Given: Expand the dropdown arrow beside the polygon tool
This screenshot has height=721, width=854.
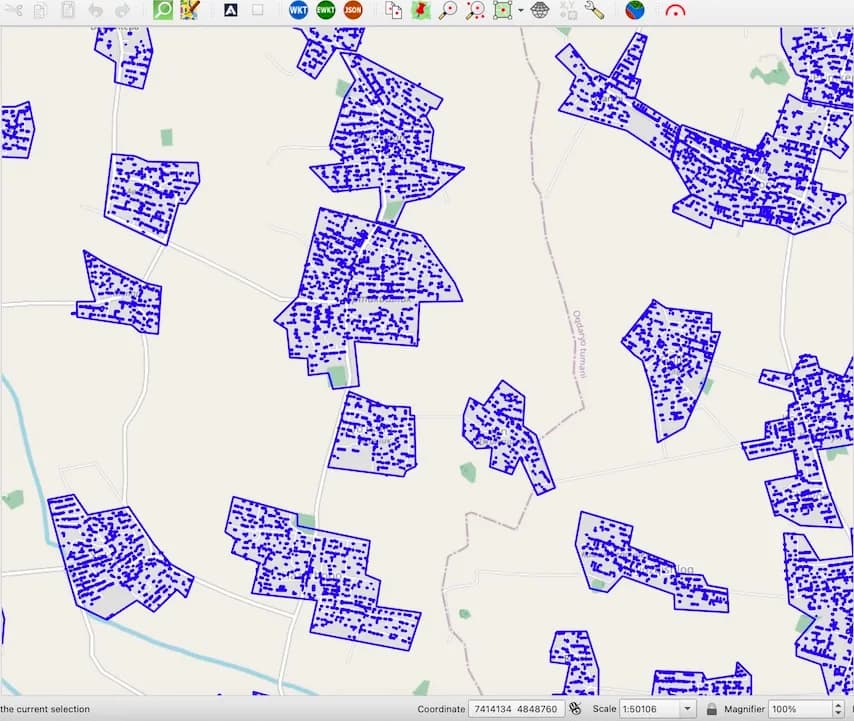Looking at the screenshot, I should pyautogui.click(x=522, y=9).
